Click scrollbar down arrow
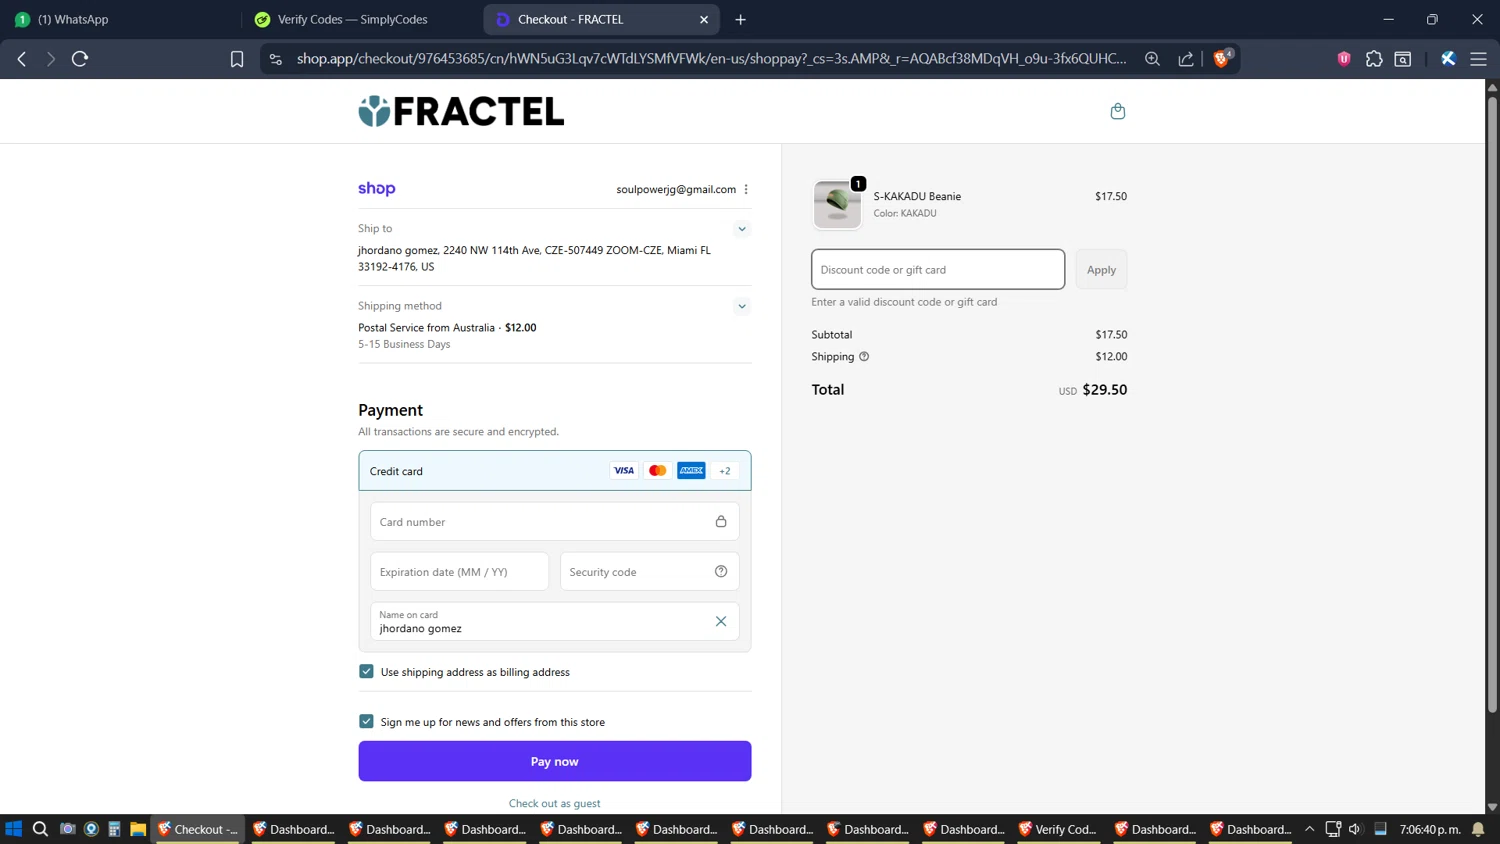 pyautogui.click(x=1492, y=806)
